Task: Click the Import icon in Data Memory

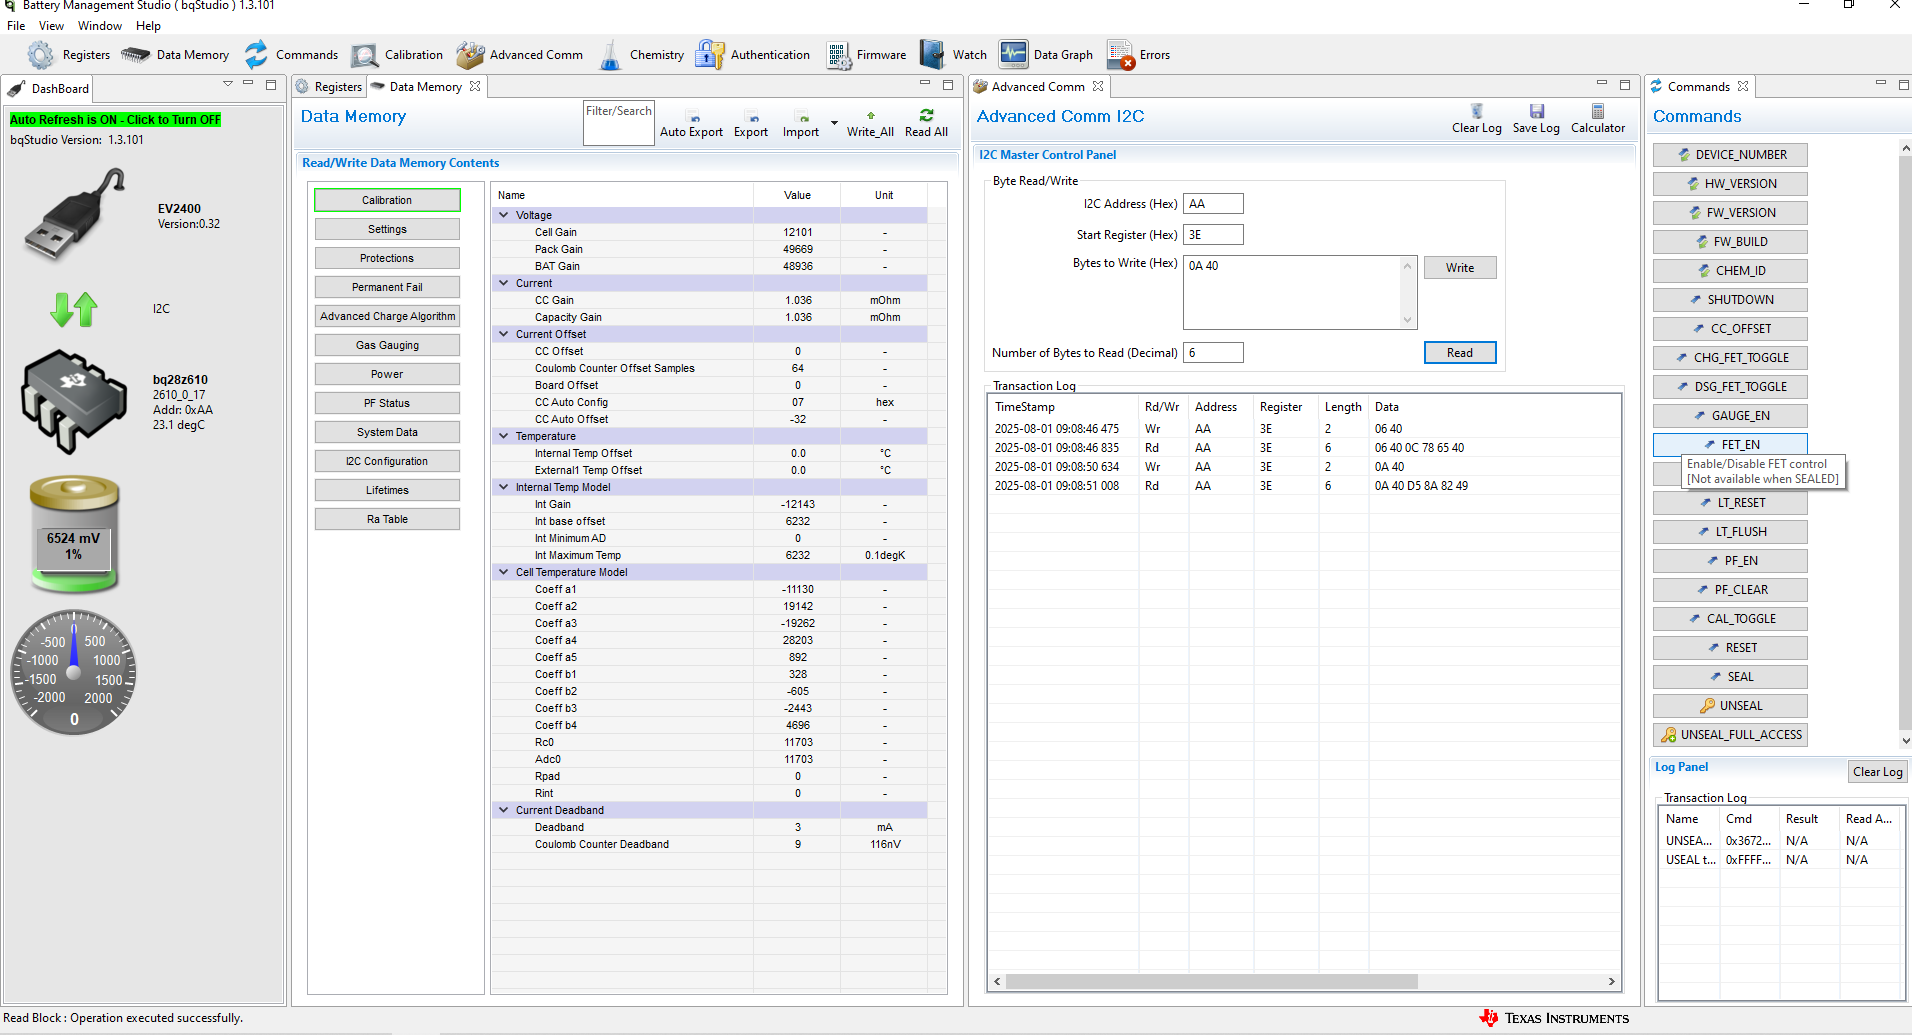Action: click(x=803, y=118)
